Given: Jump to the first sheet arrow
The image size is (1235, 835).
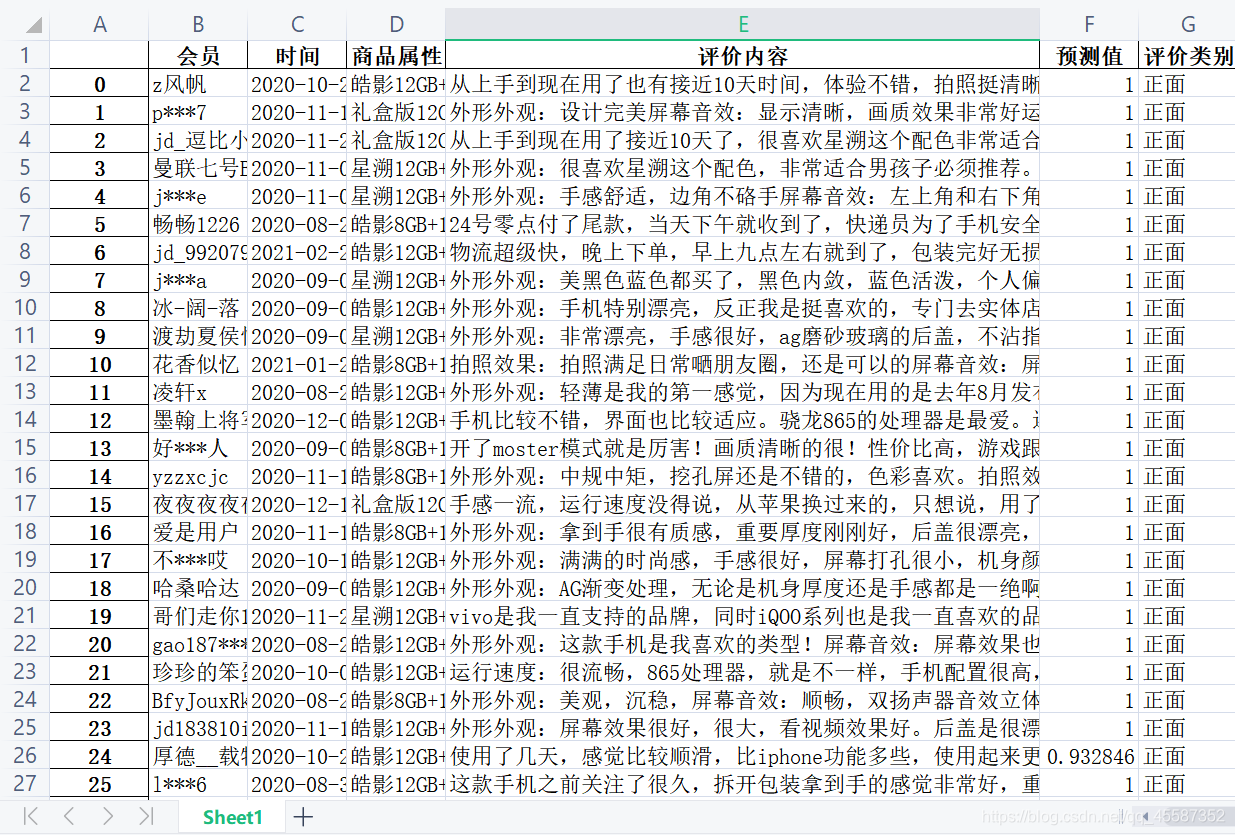Looking at the screenshot, I should click(x=30, y=817).
